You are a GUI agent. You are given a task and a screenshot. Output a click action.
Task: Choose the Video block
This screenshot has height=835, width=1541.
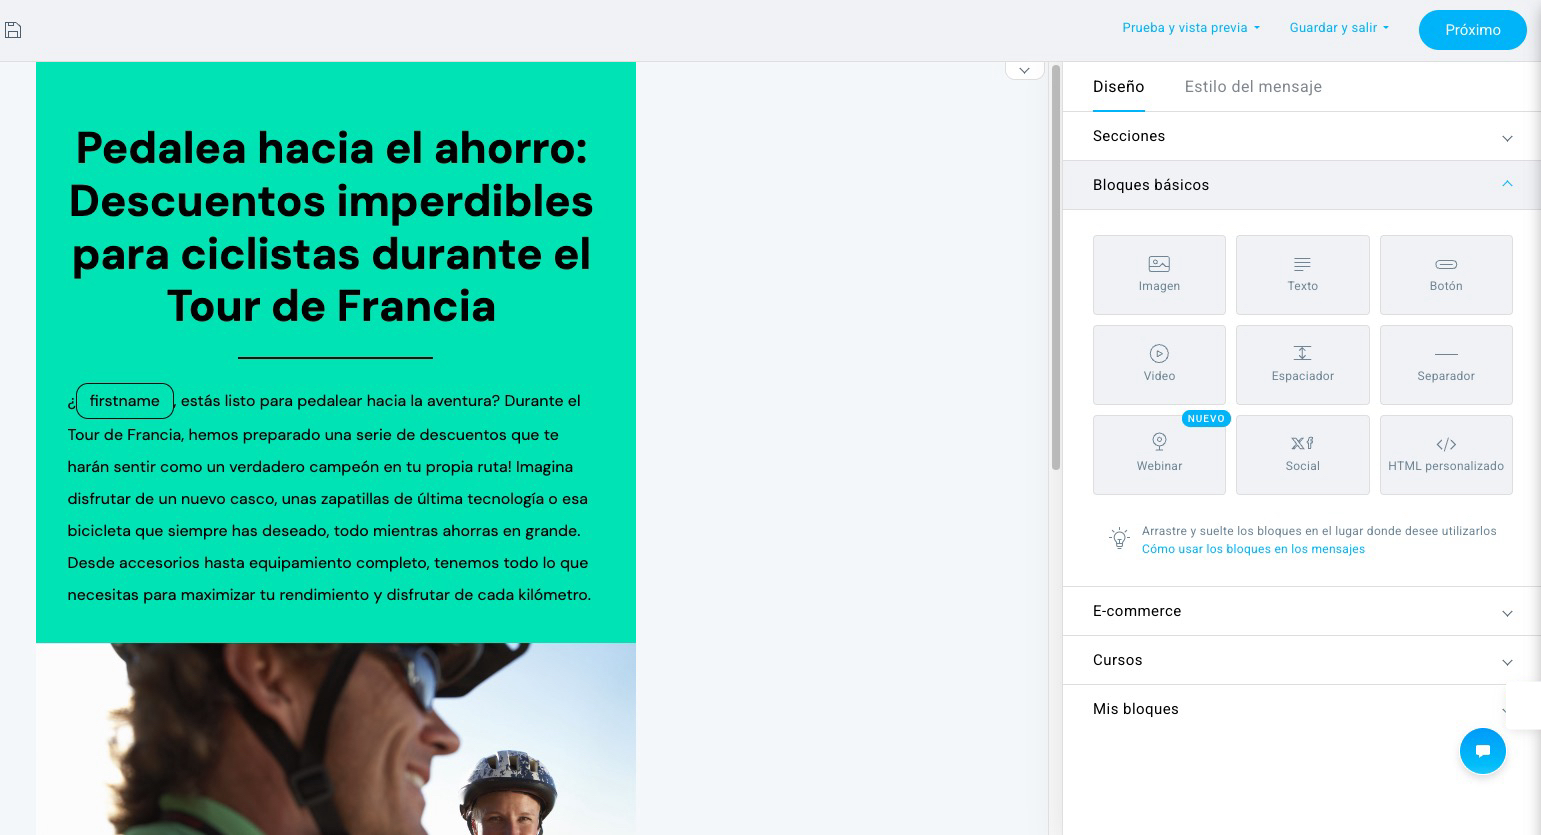click(x=1159, y=364)
